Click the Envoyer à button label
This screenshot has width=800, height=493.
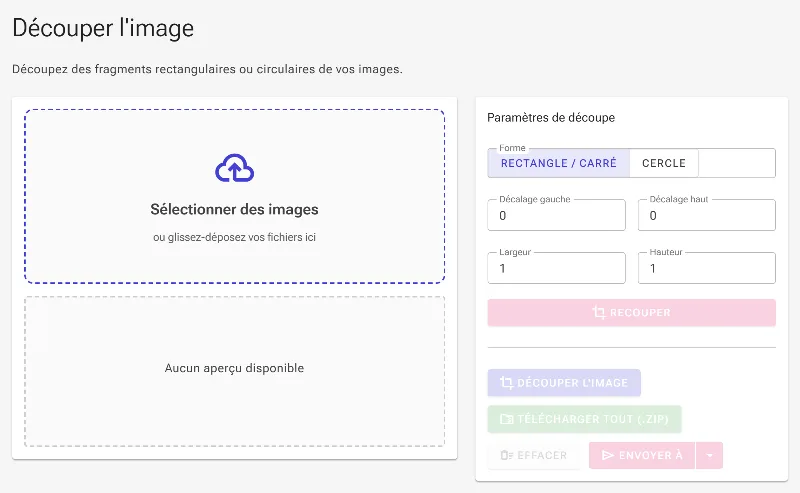(x=651, y=455)
